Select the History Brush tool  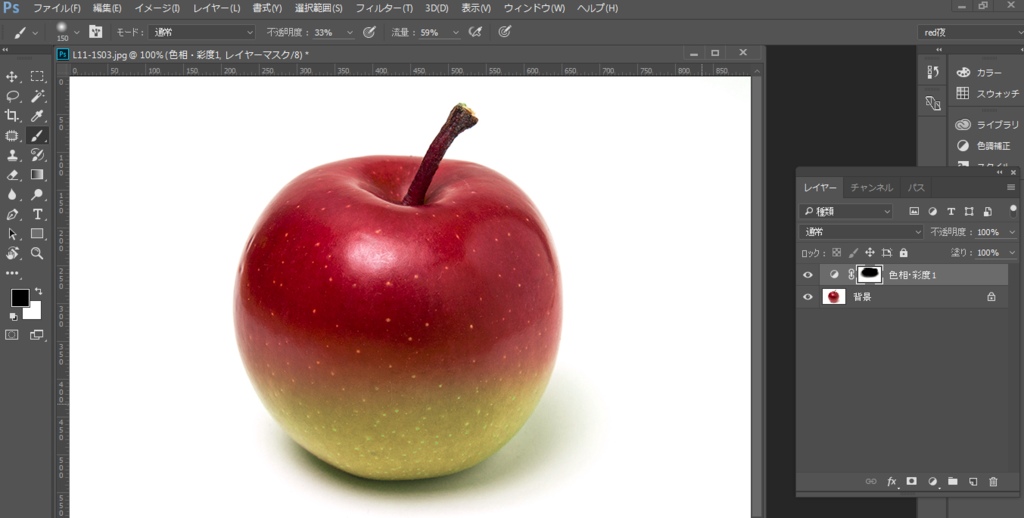tap(37, 155)
